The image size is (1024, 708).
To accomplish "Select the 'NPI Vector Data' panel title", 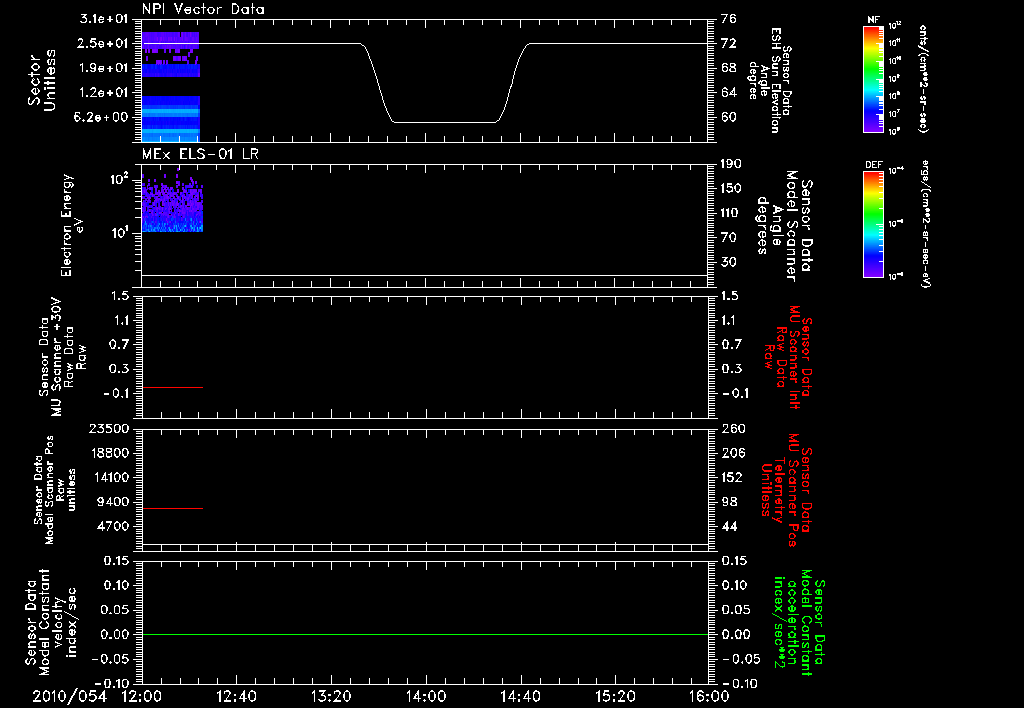I will pyautogui.click(x=203, y=9).
